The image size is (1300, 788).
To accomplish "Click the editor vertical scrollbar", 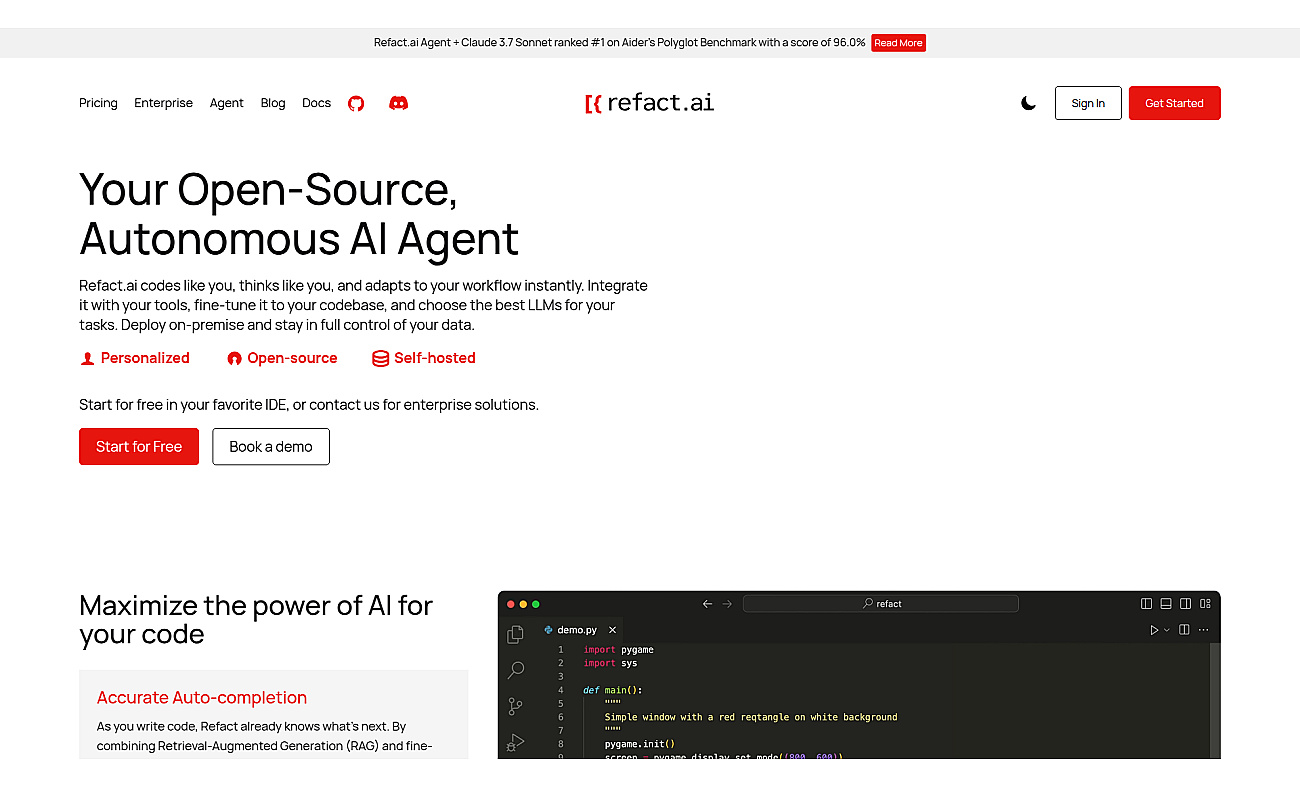I will point(1215,700).
